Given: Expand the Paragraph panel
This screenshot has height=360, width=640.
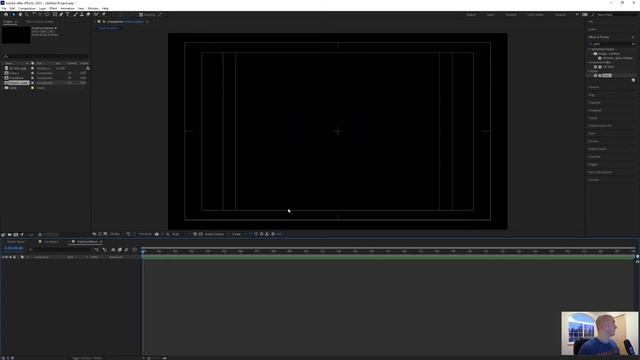Looking at the screenshot, I should click(x=595, y=110).
